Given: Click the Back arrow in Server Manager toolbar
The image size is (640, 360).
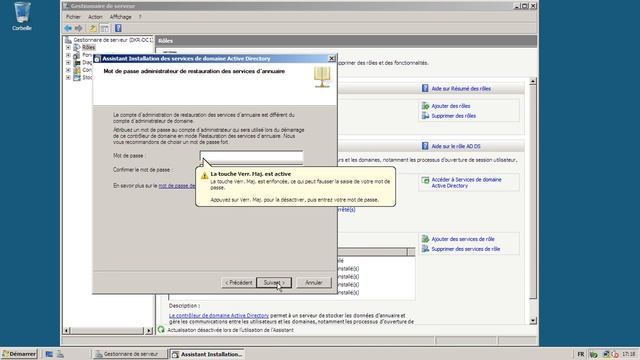Looking at the screenshot, I should pos(68,28).
